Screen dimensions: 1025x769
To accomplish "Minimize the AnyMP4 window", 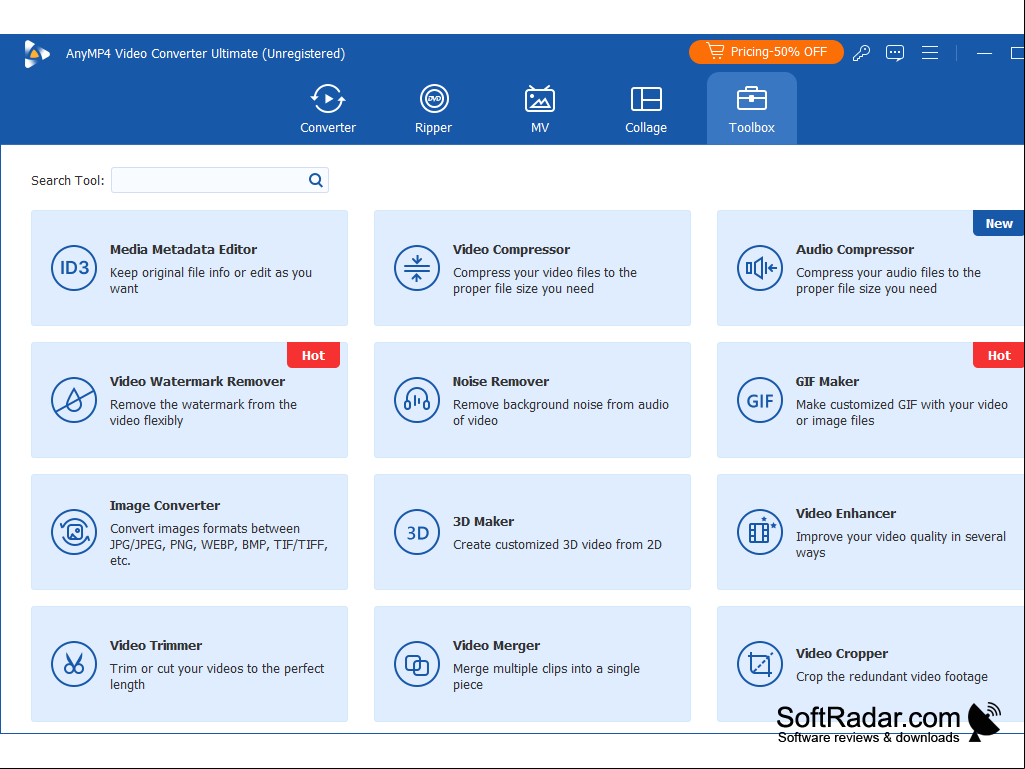I will (984, 53).
